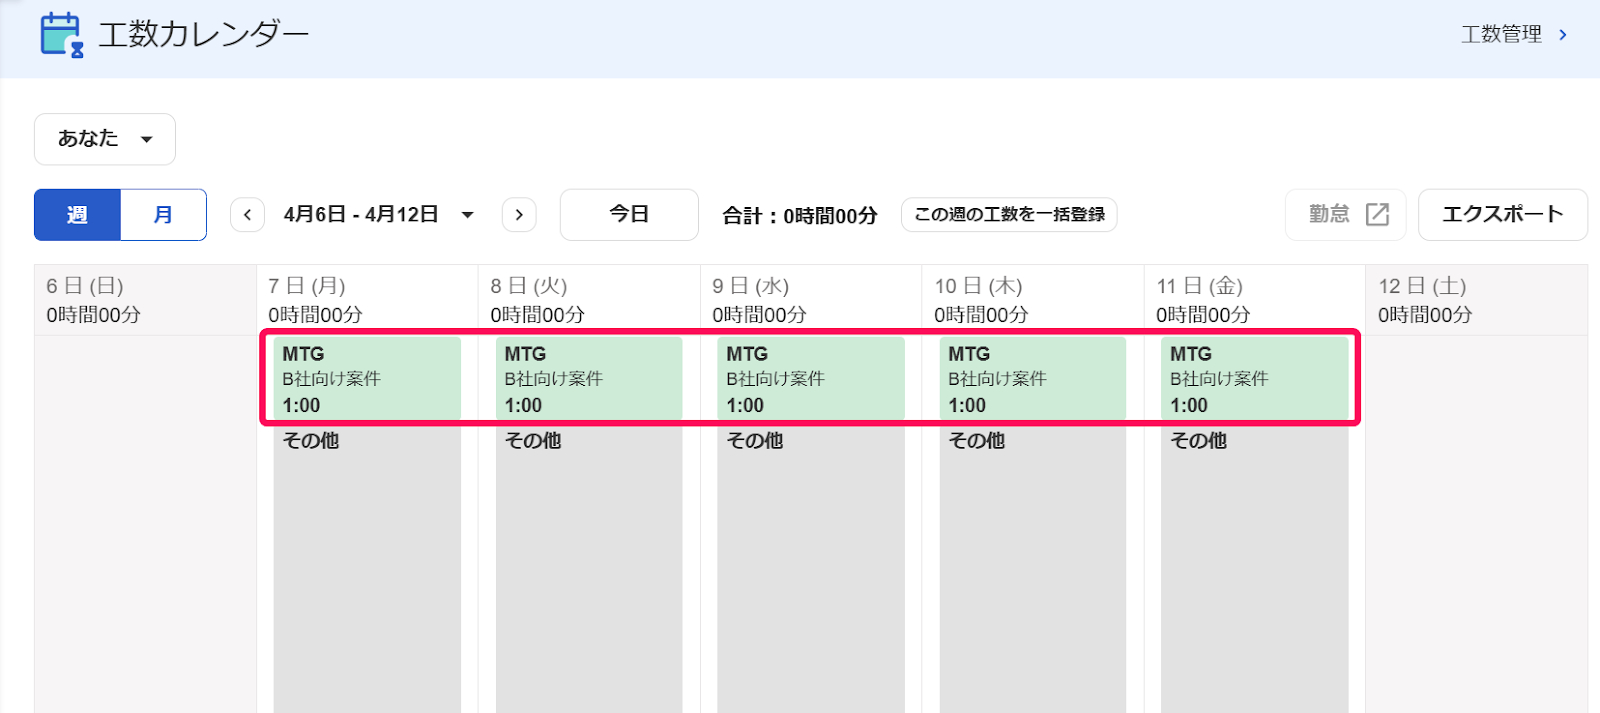This screenshot has height=713, width=1600.
Task: Click the その他 block on 11日(金)
Action: (x=1255, y=570)
